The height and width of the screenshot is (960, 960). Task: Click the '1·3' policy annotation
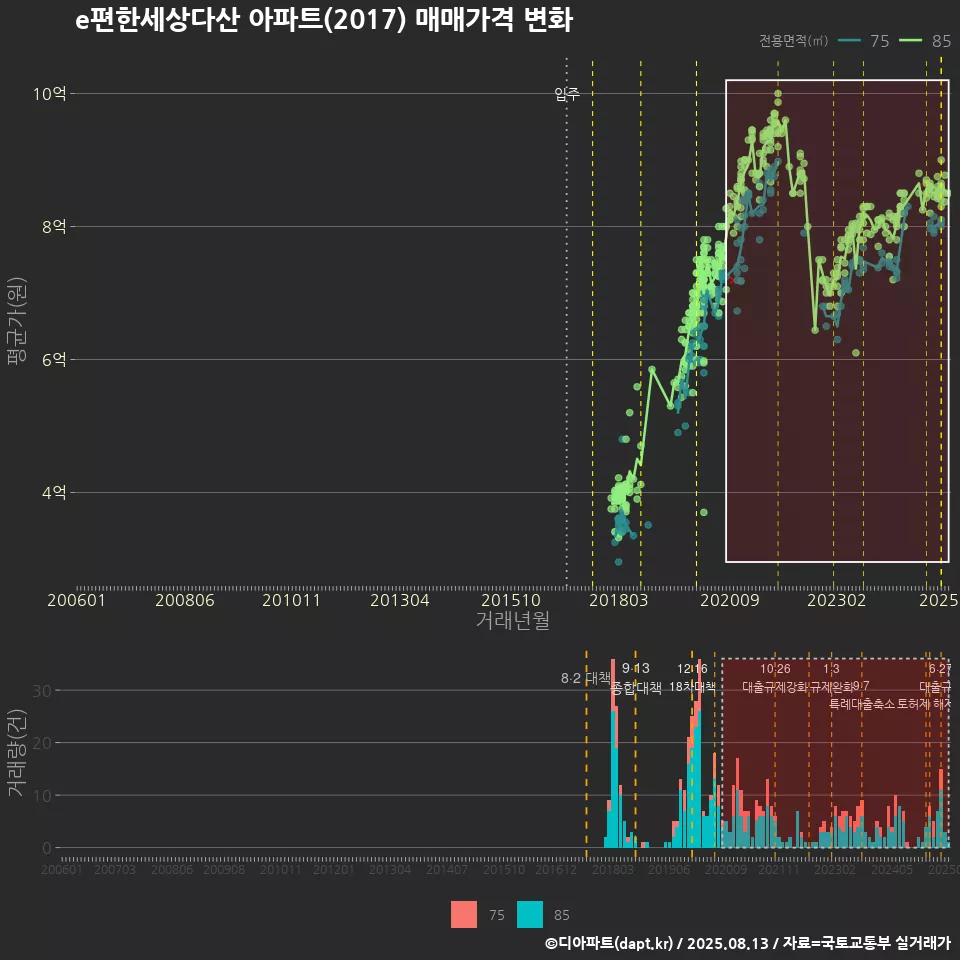(831, 669)
